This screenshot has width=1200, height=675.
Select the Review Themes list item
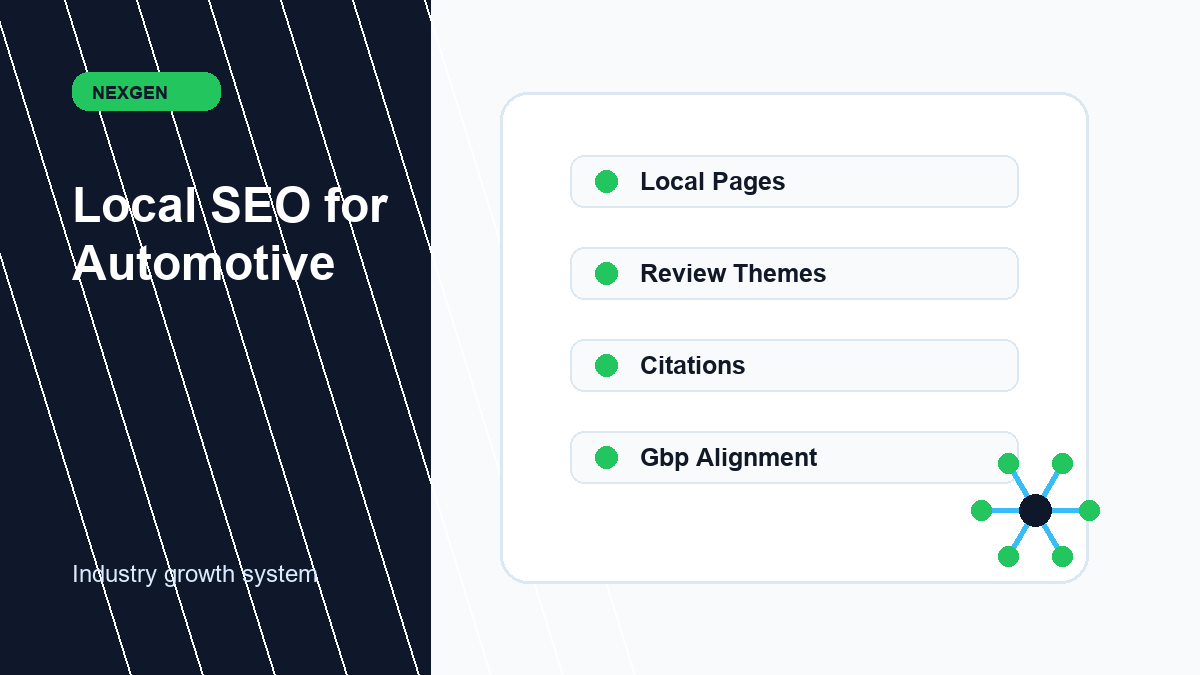(794, 274)
